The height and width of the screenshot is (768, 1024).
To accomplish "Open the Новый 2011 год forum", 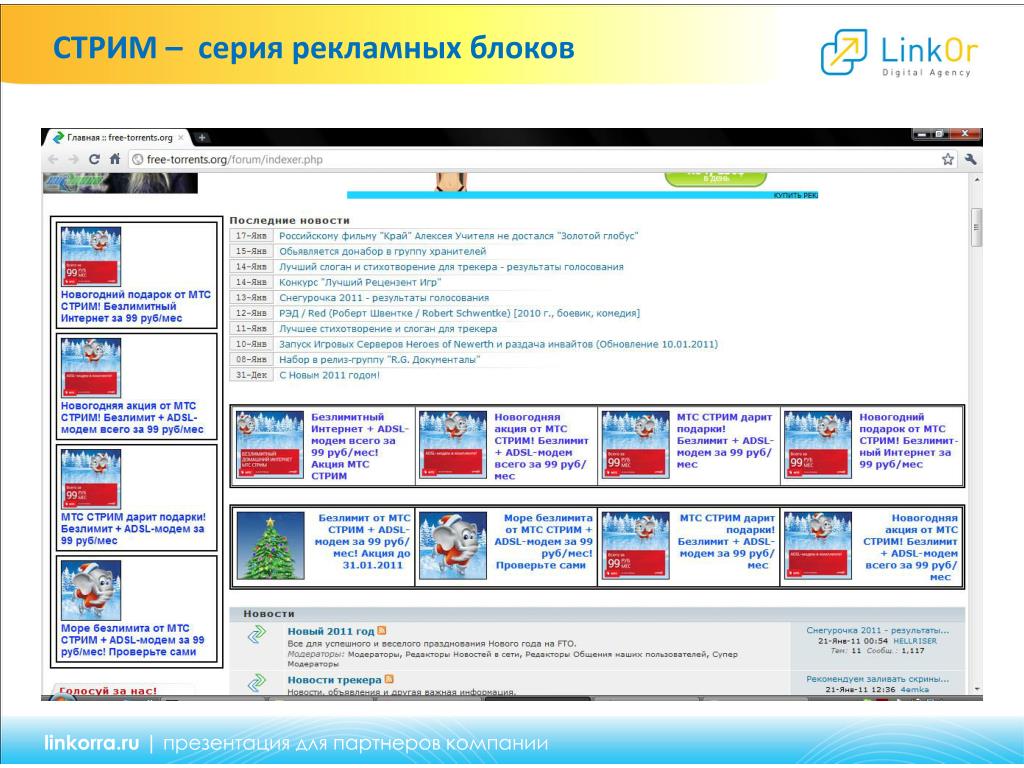I will 330,632.
